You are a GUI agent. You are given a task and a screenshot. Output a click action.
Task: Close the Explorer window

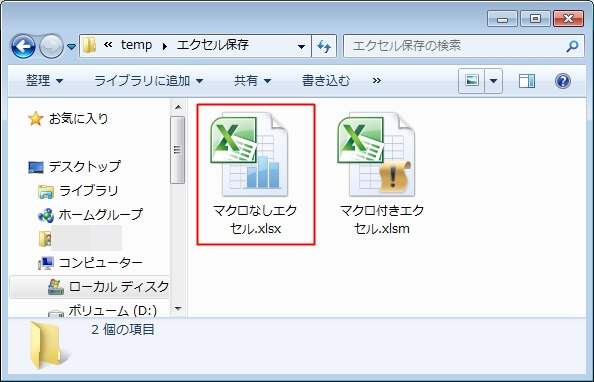pos(568,19)
